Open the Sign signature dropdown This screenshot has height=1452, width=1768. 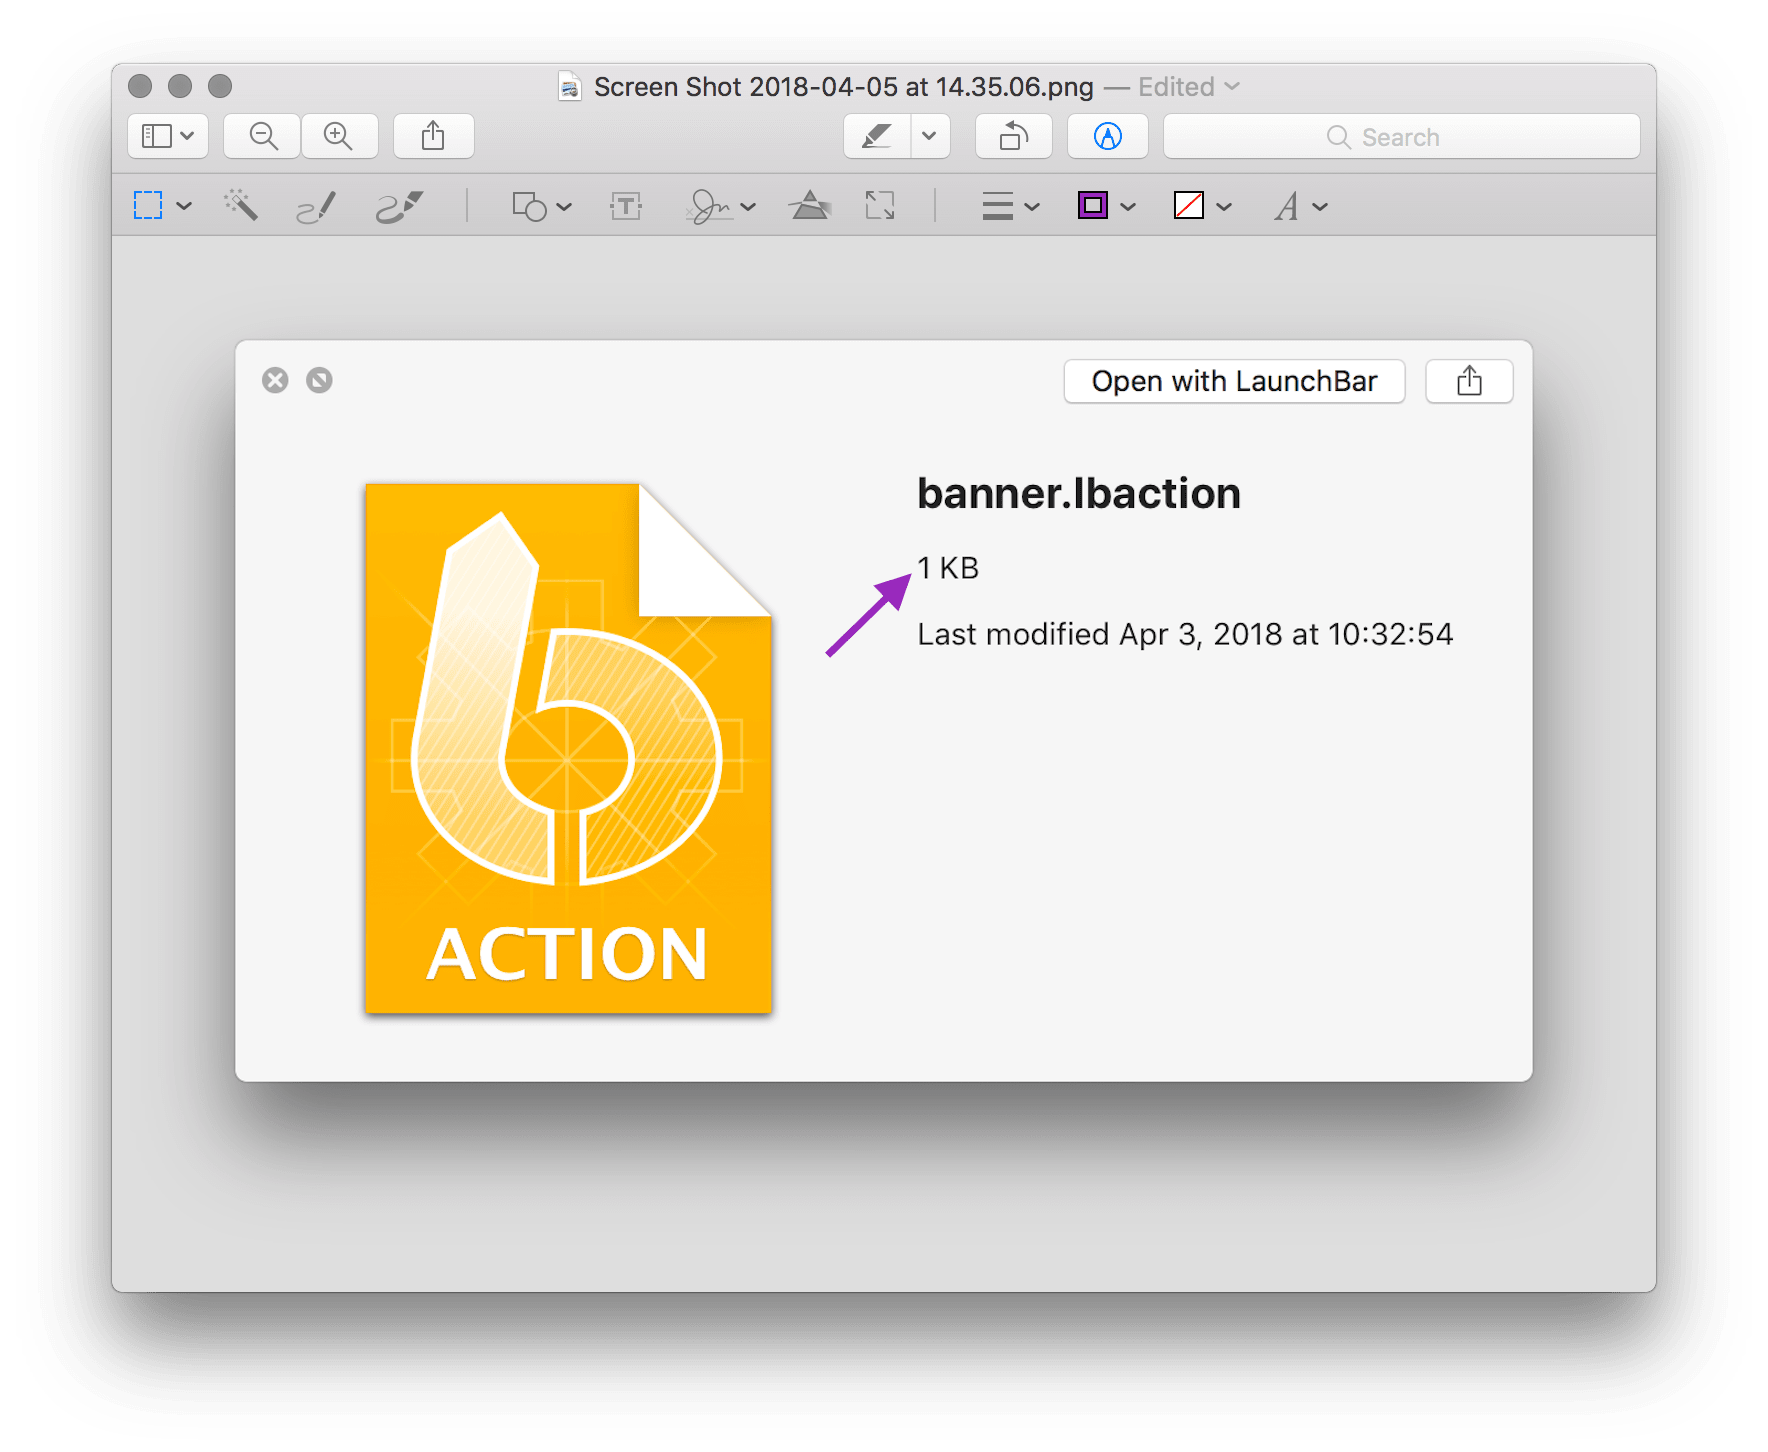point(721,206)
